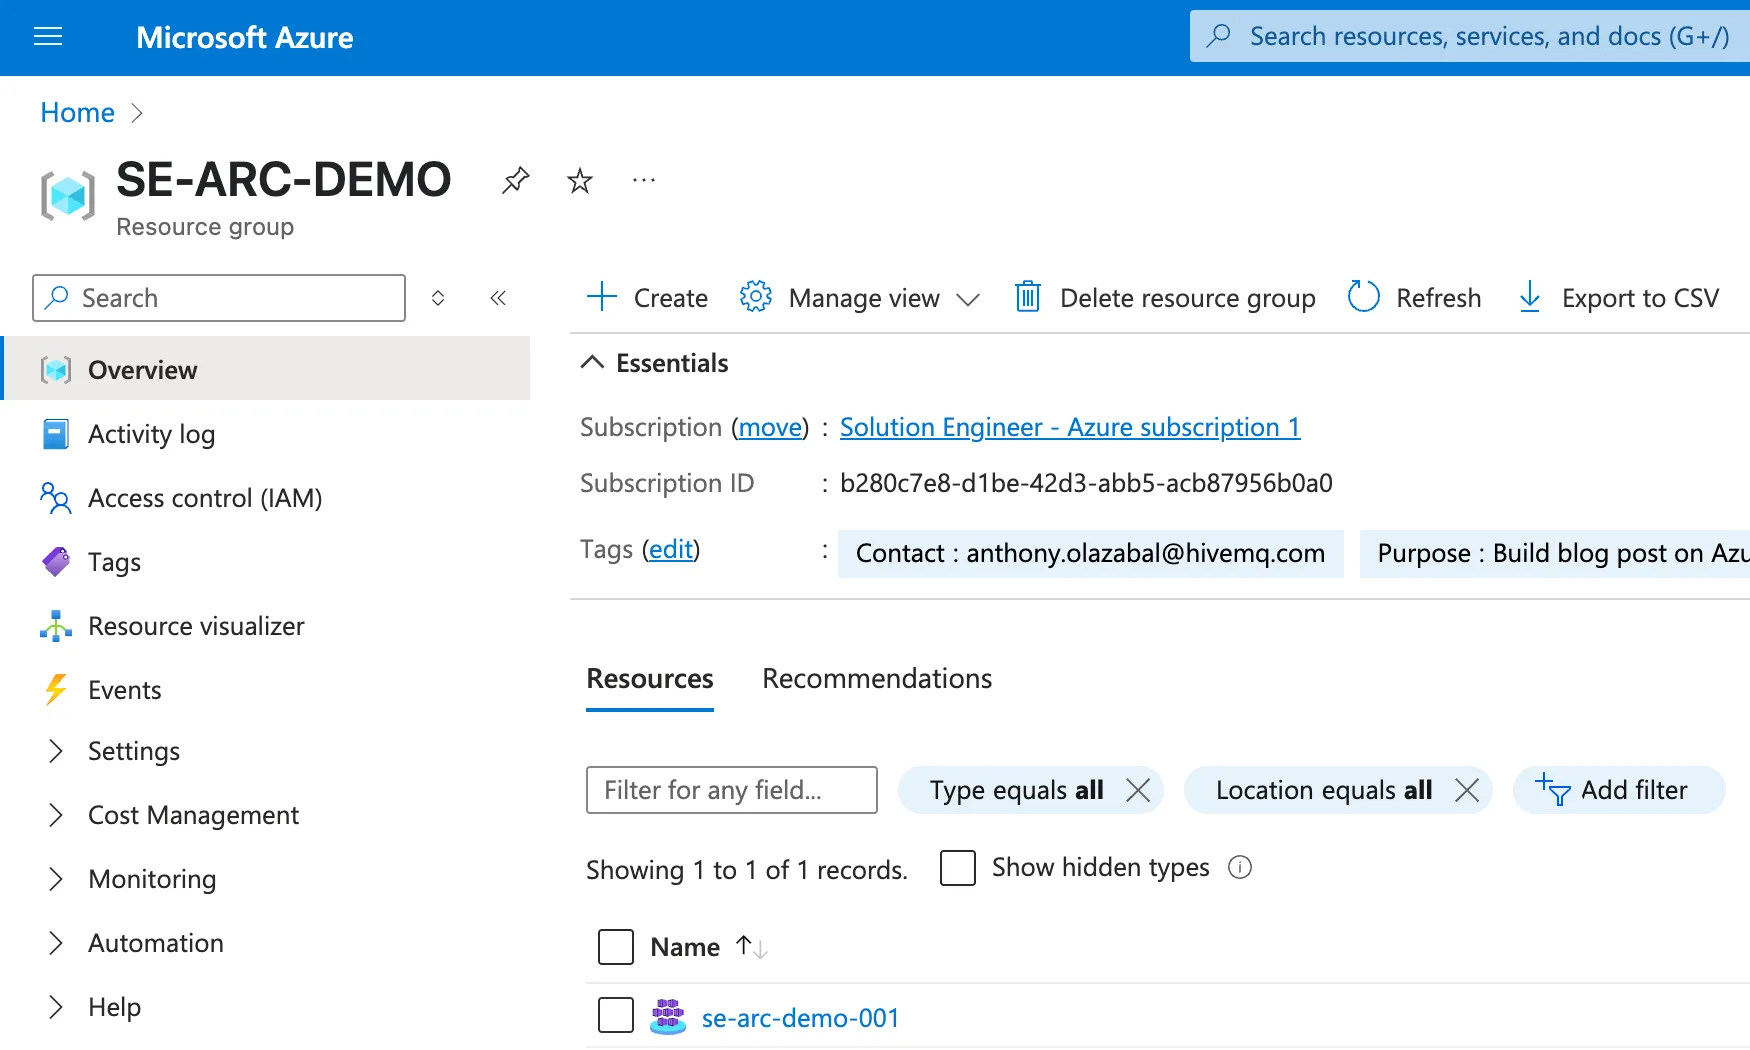Click the Events lightning bolt icon
This screenshot has width=1750, height=1050.
[56, 690]
